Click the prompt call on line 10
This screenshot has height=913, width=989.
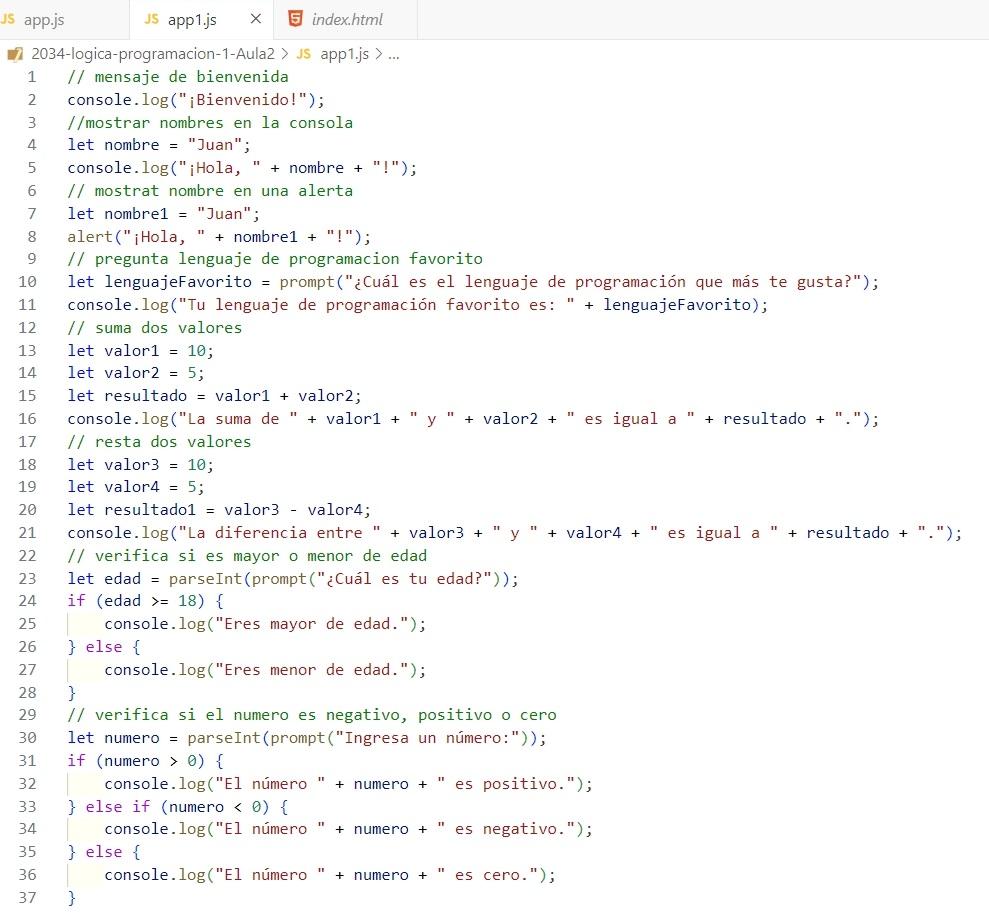[x=307, y=282]
